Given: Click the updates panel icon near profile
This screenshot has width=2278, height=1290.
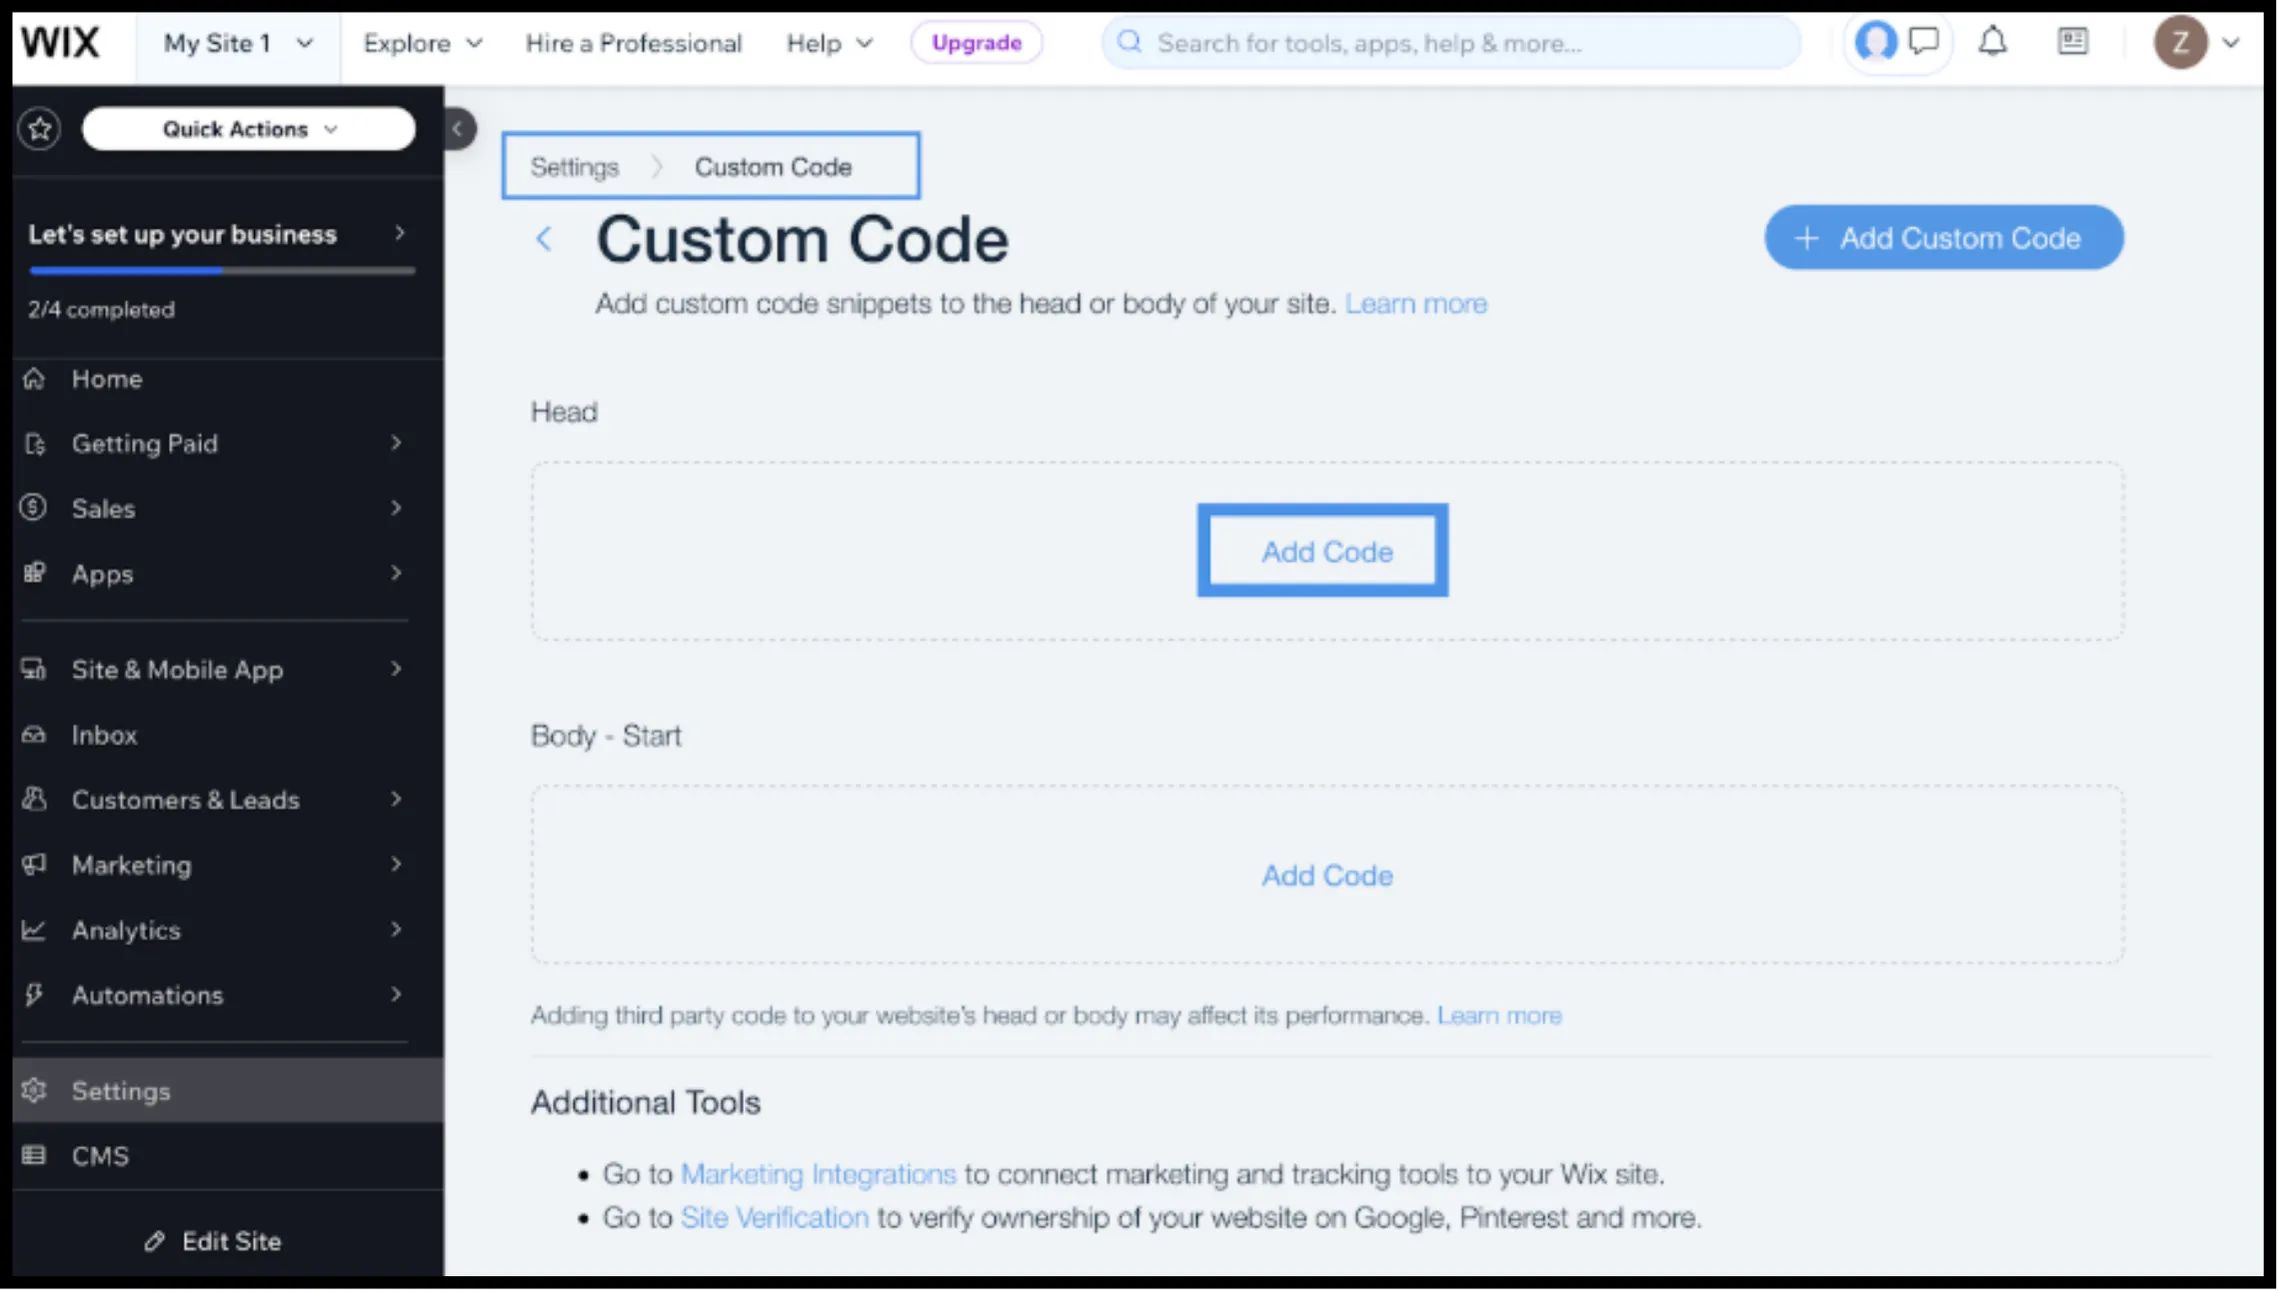Looking at the screenshot, I should 2071,42.
